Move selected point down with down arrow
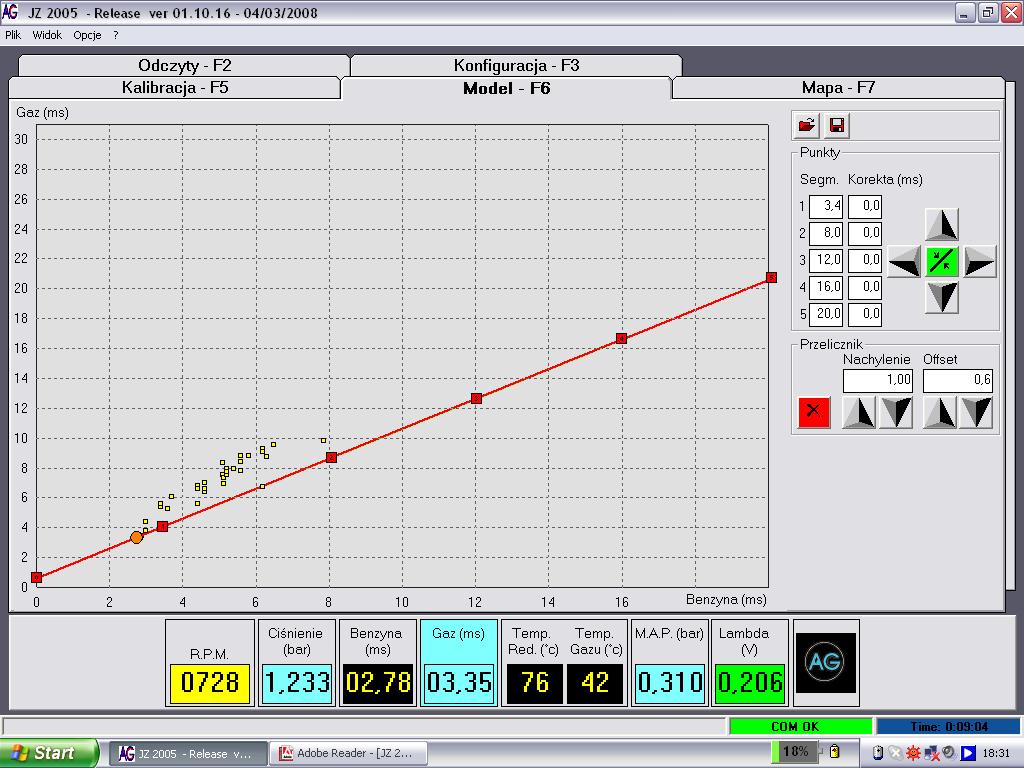Image resolution: width=1024 pixels, height=768 pixels. click(942, 298)
